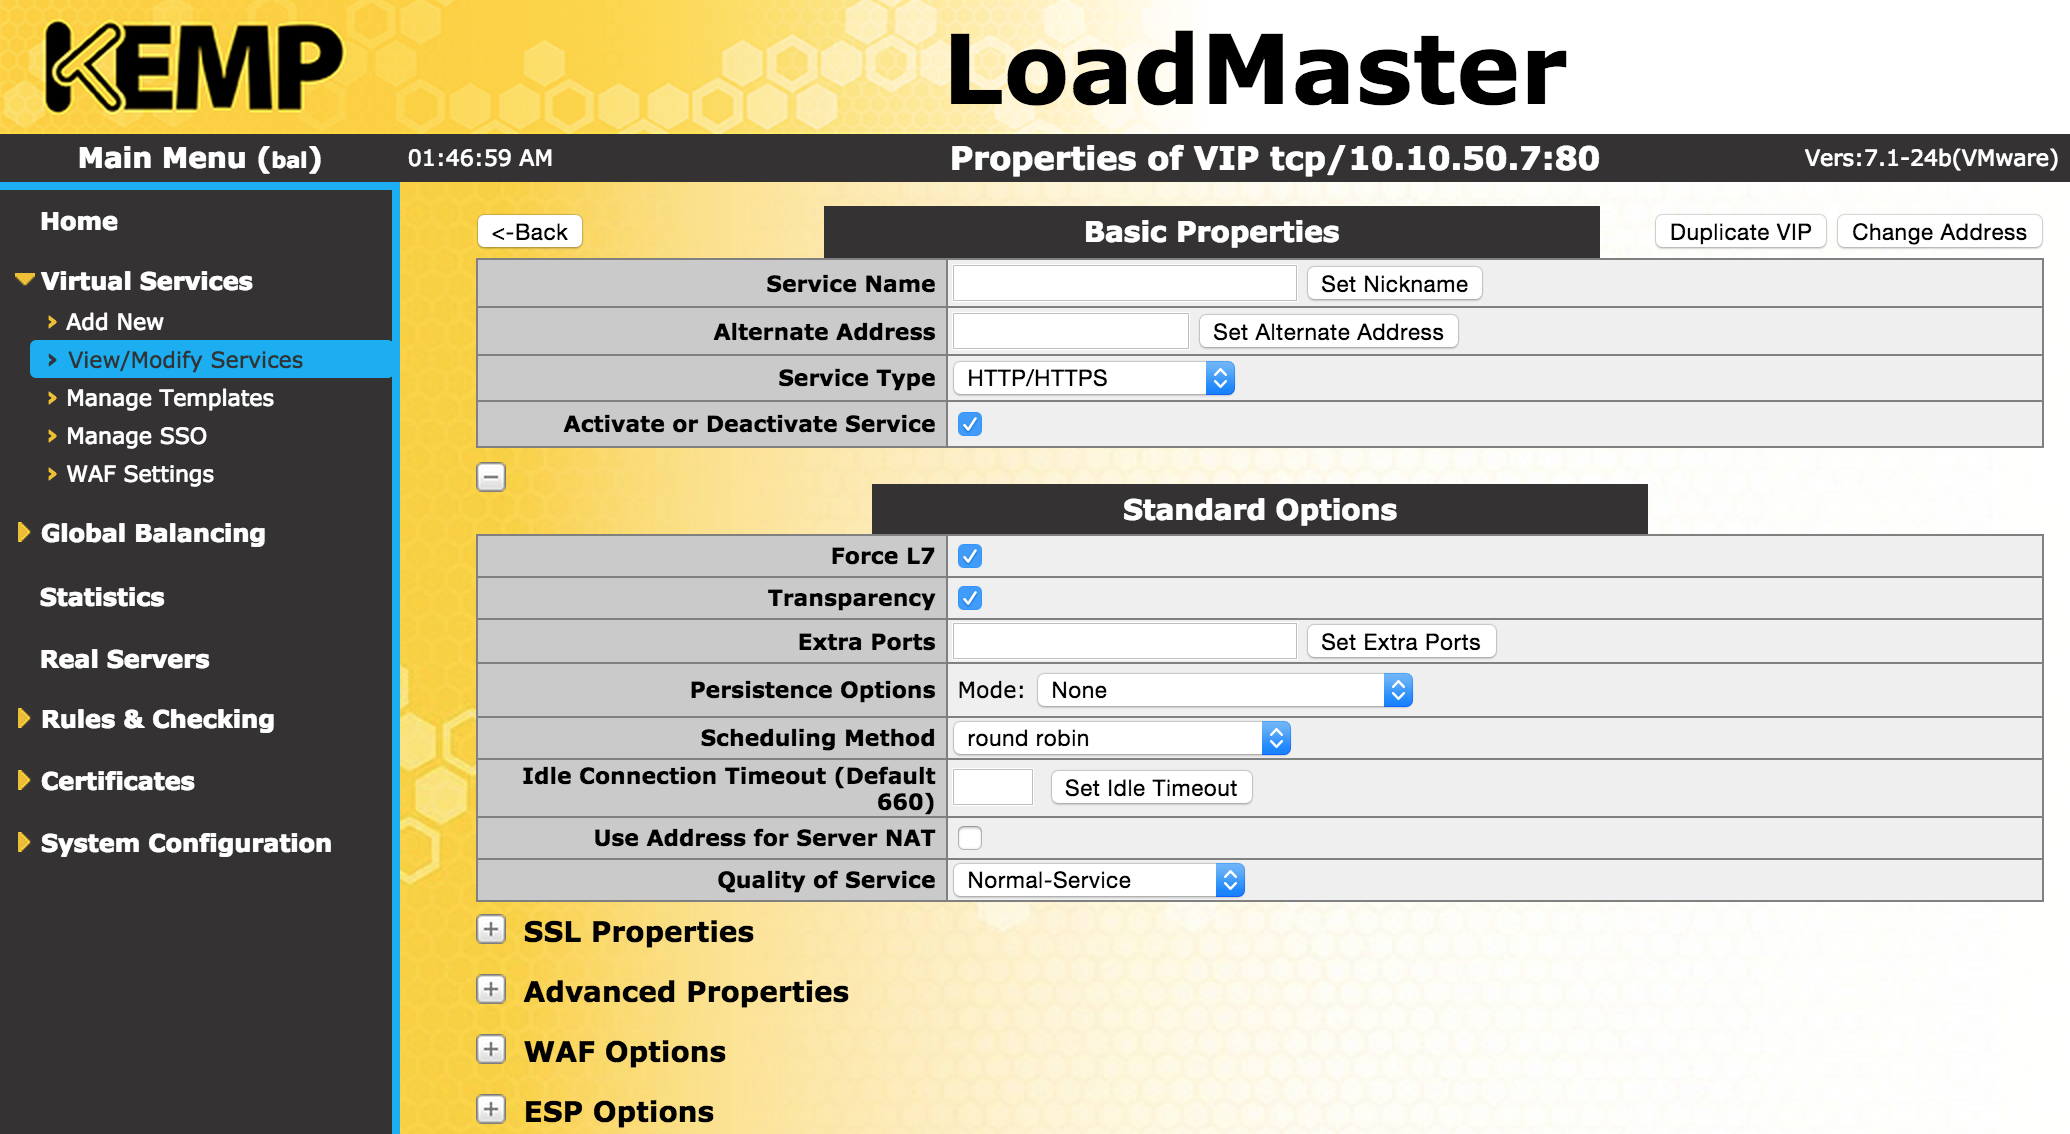The width and height of the screenshot is (2070, 1134).
Task: Expand ESP Options plus icon
Action: (x=491, y=1110)
